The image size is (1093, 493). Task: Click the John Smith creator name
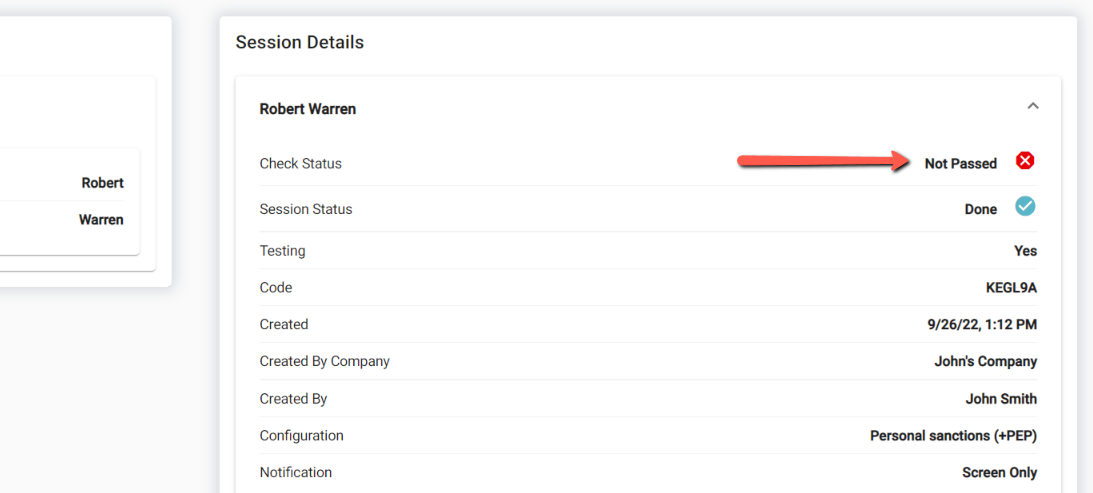1001,399
